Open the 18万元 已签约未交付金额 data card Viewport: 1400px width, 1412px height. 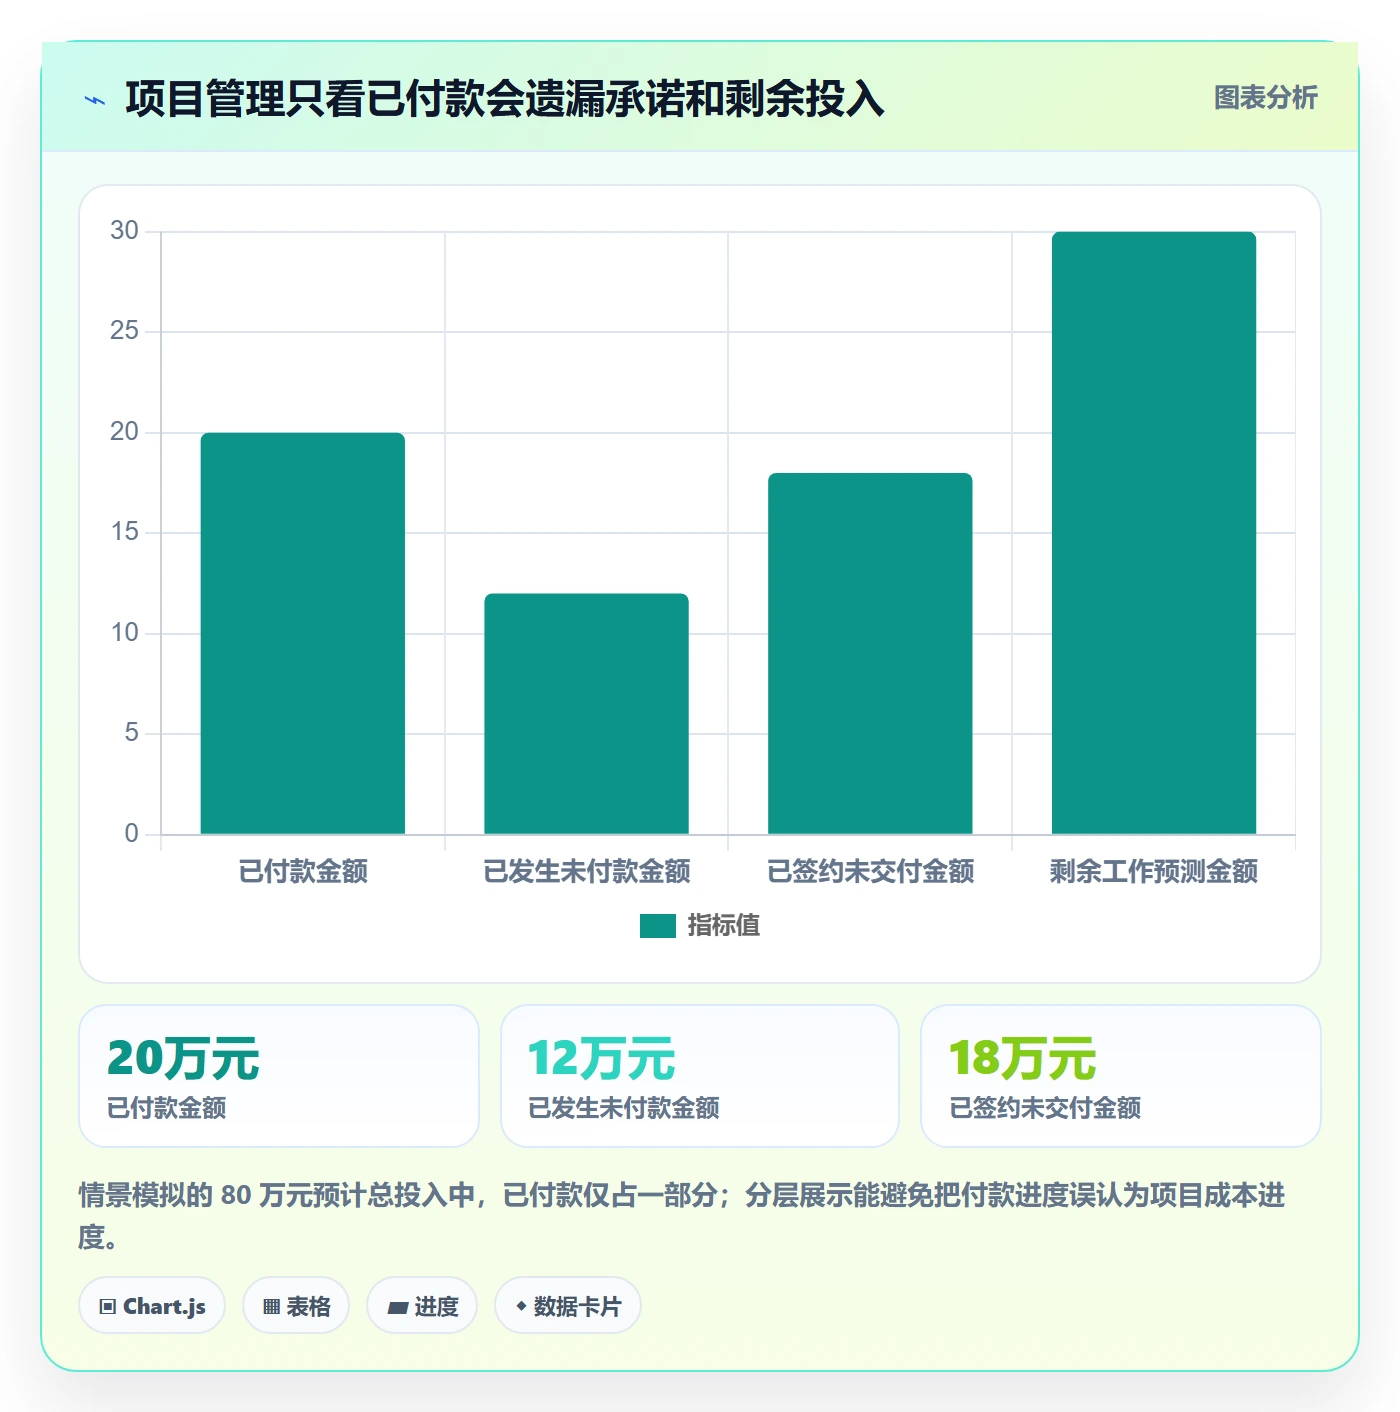pos(1121,1076)
